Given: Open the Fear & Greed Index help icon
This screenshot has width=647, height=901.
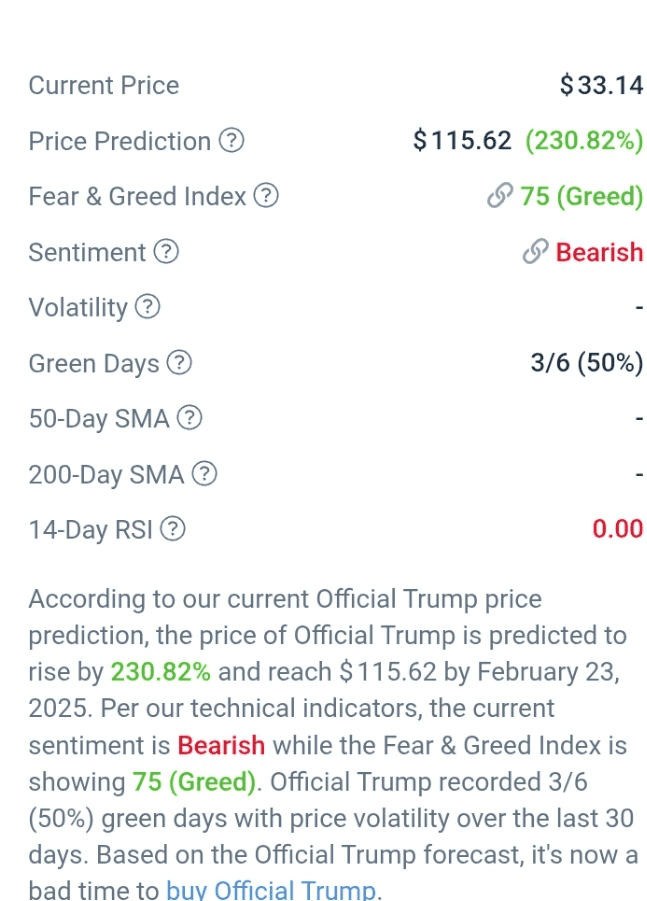Looking at the screenshot, I should tap(266, 195).
